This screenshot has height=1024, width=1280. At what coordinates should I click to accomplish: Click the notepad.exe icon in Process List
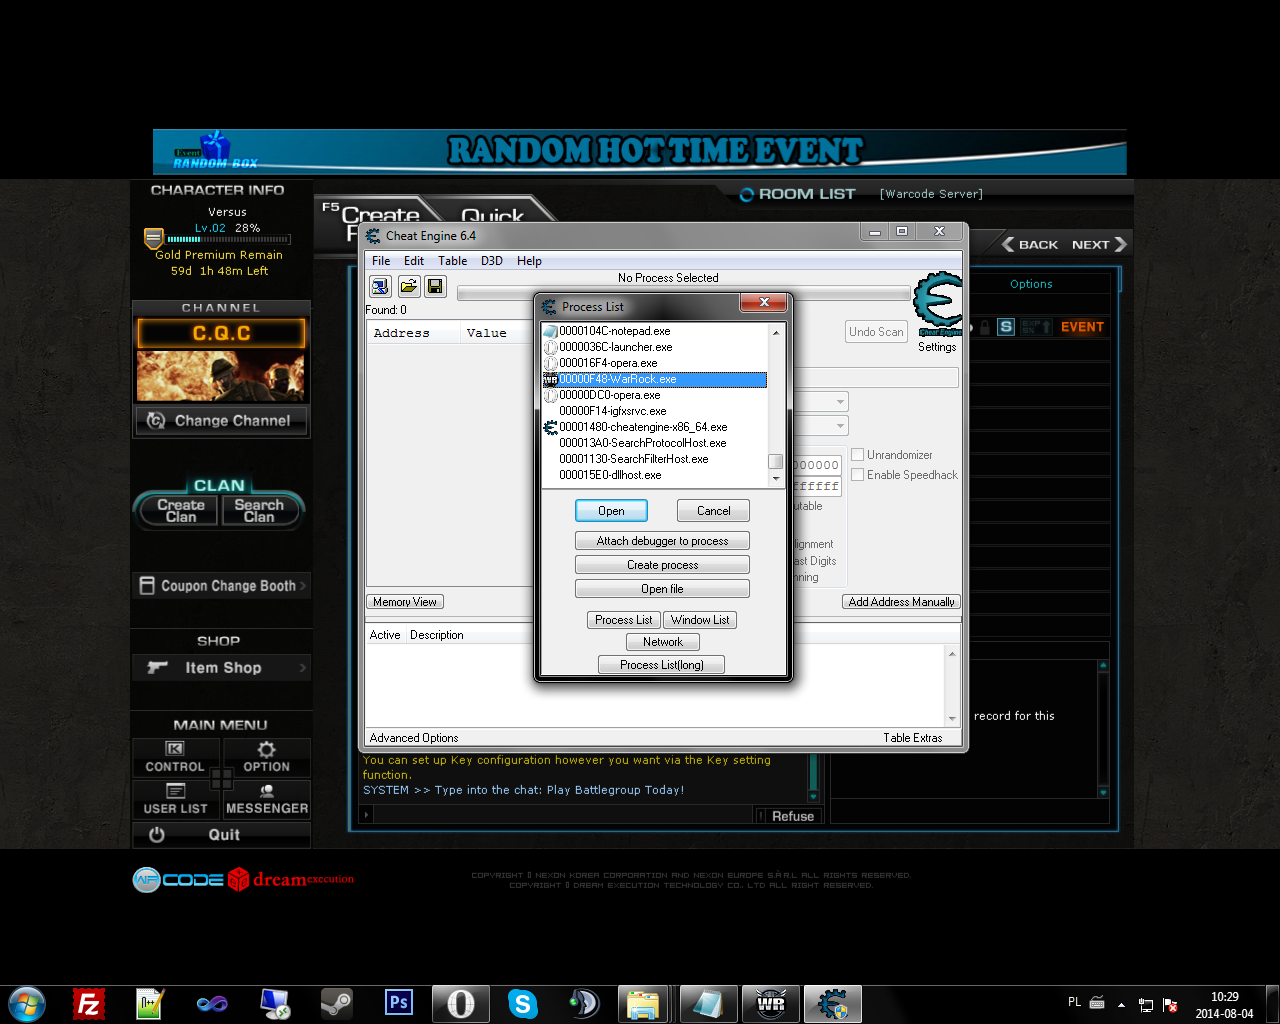(x=550, y=331)
